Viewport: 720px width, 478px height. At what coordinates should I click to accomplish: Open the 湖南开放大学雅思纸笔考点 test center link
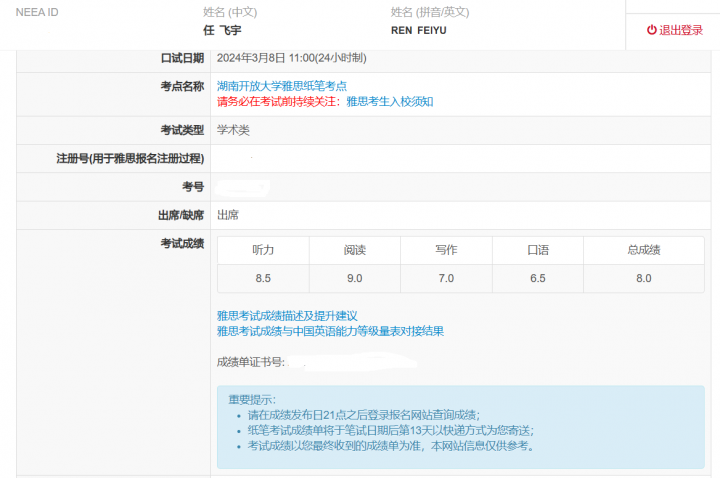click(x=281, y=86)
